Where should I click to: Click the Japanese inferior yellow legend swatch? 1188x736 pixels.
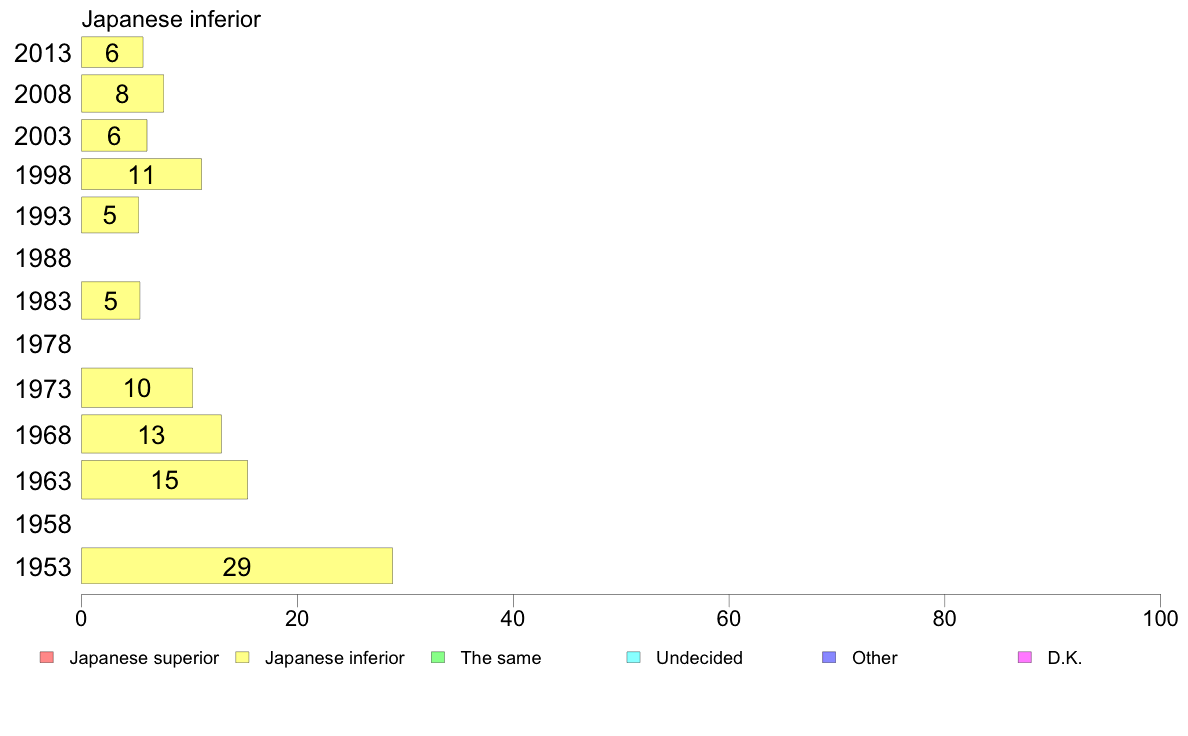pyautogui.click(x=242, y=657)
